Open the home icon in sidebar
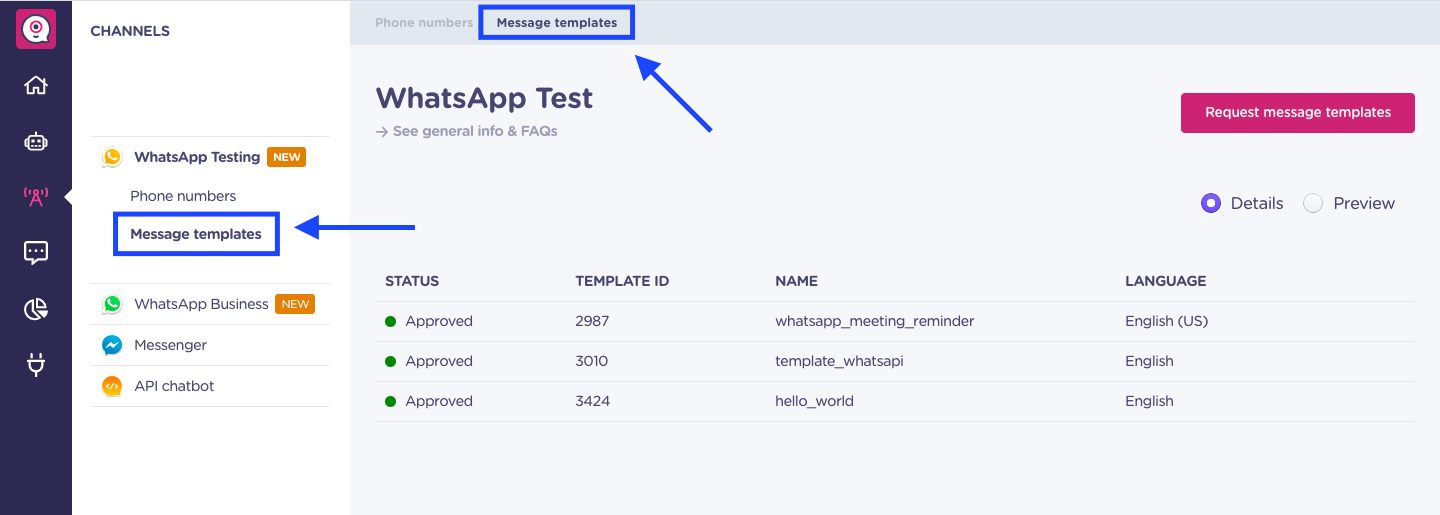 tap(36, 85)
